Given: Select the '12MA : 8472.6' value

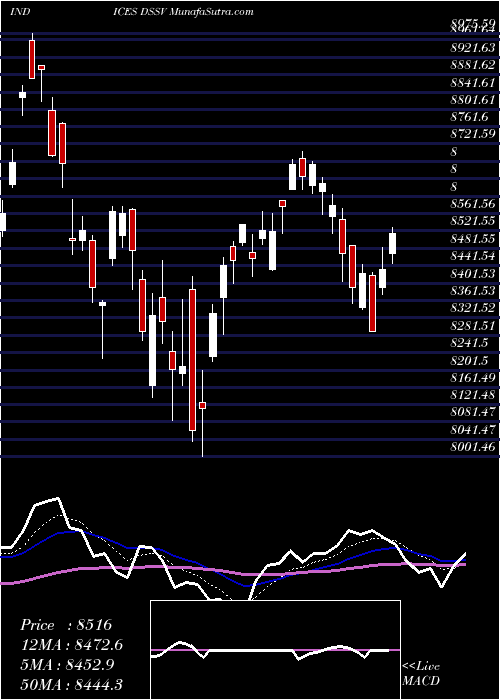Looking at the screenshot, I should coord(71,645).
